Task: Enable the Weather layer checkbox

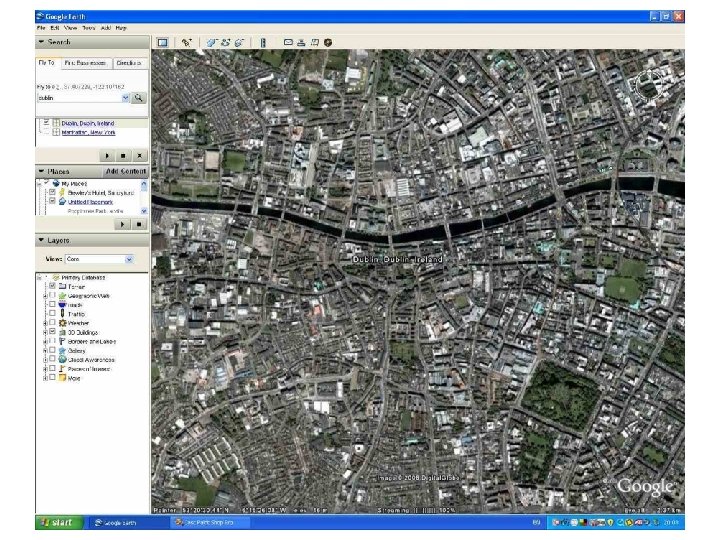Action: 52,322
